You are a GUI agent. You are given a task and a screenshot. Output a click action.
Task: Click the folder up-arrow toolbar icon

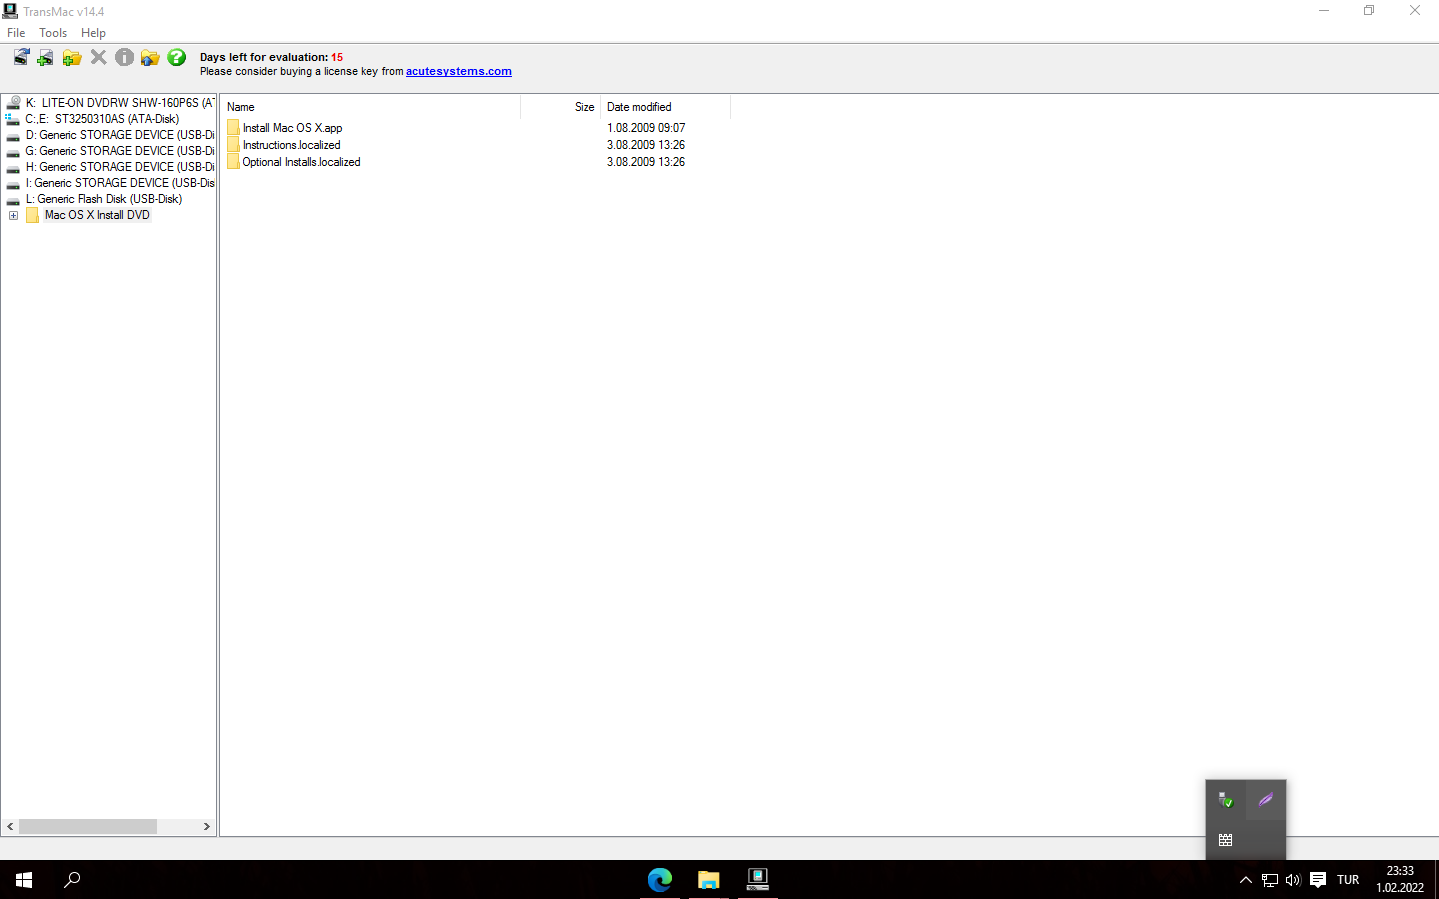[x=150, y=57]
